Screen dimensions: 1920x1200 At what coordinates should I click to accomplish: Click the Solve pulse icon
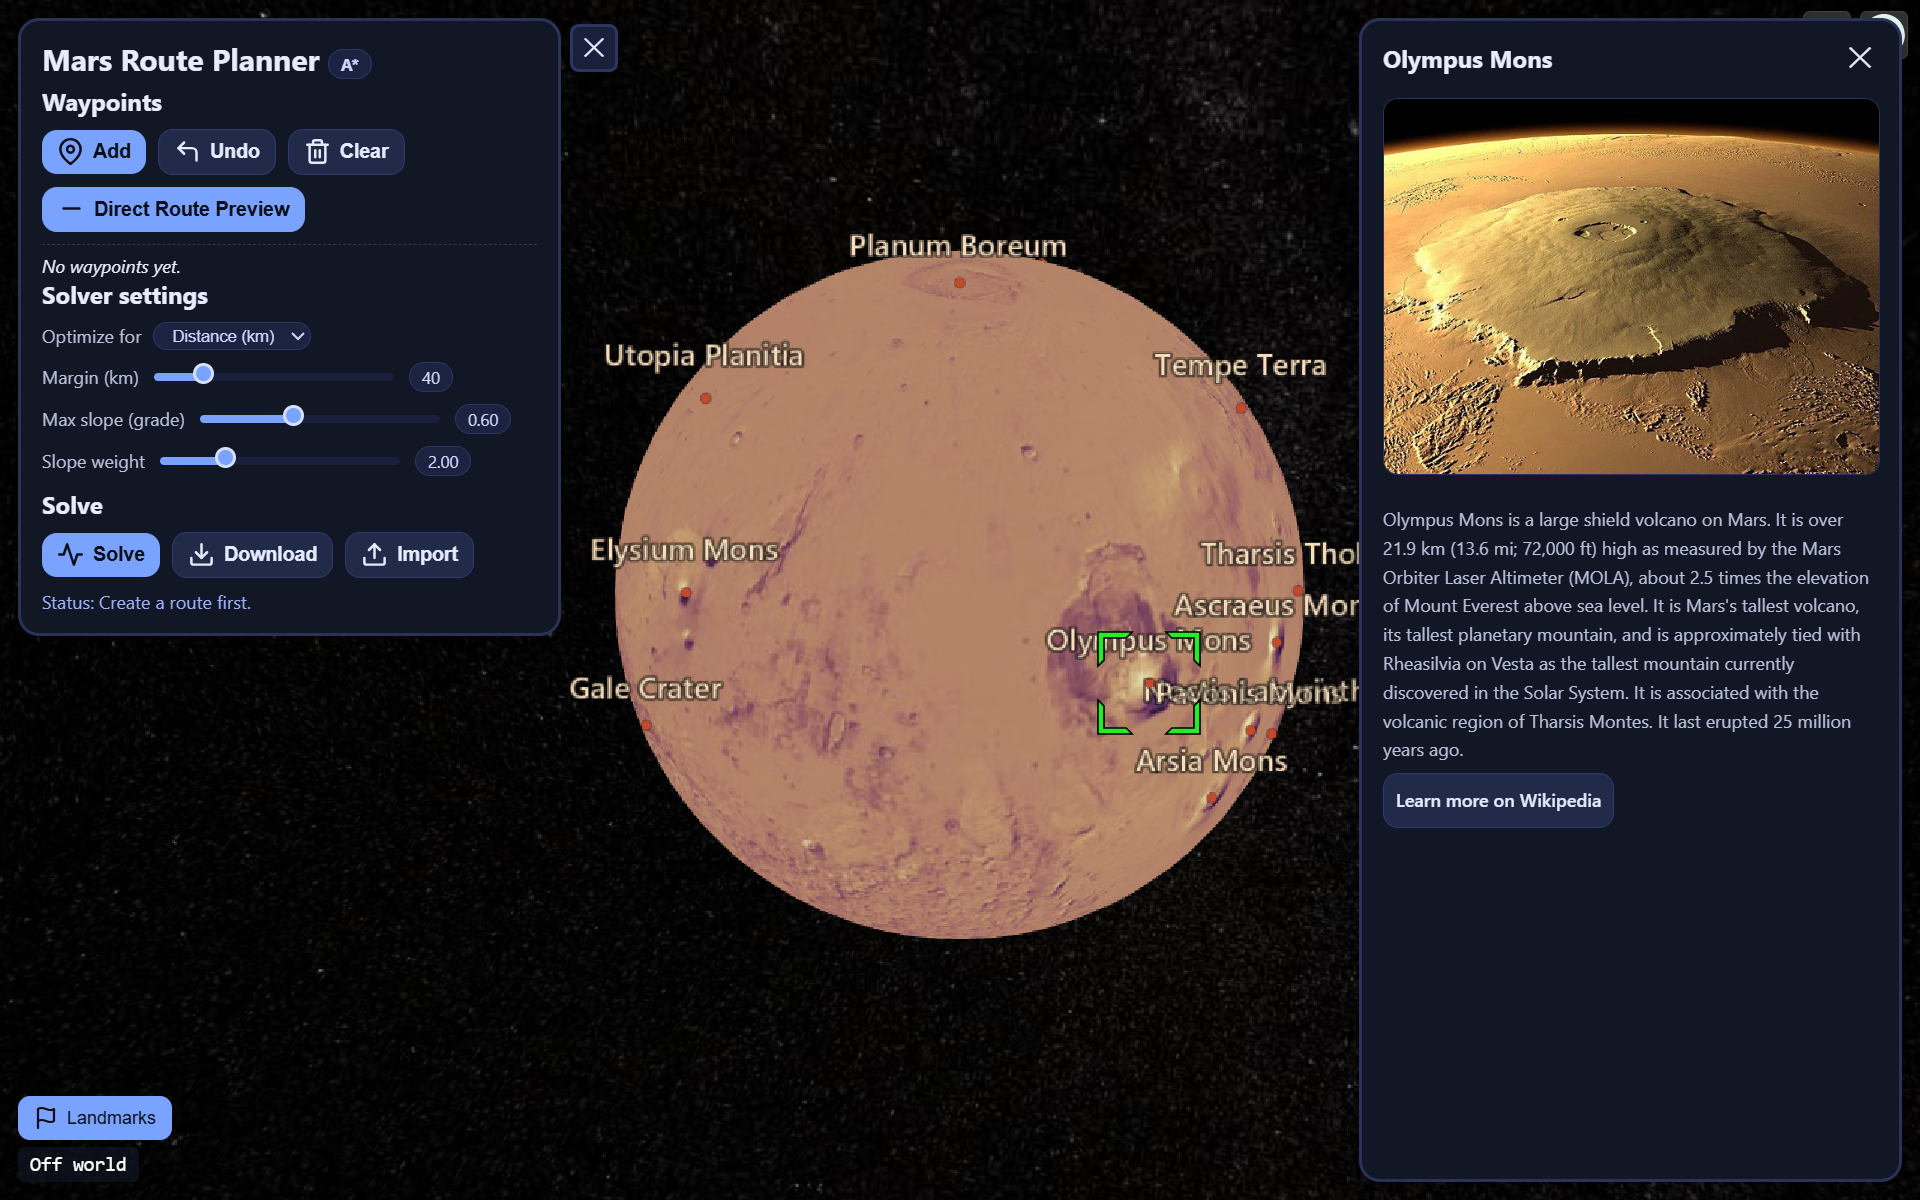pos(70,554)
